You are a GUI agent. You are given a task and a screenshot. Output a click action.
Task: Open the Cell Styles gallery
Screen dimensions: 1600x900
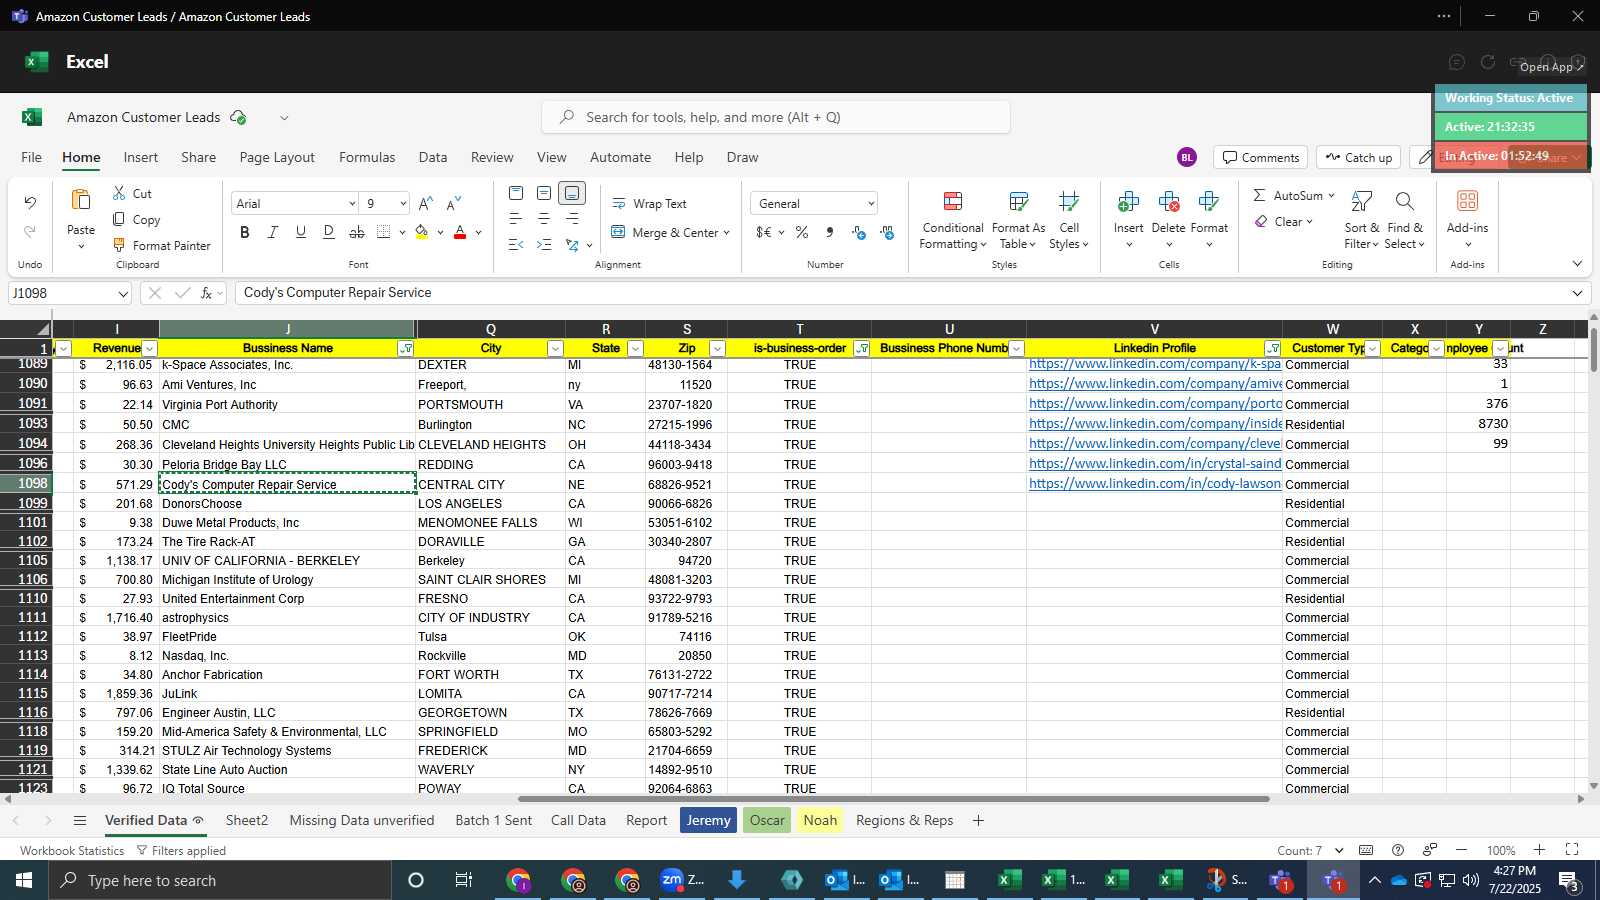click(x=1069, y=220)
